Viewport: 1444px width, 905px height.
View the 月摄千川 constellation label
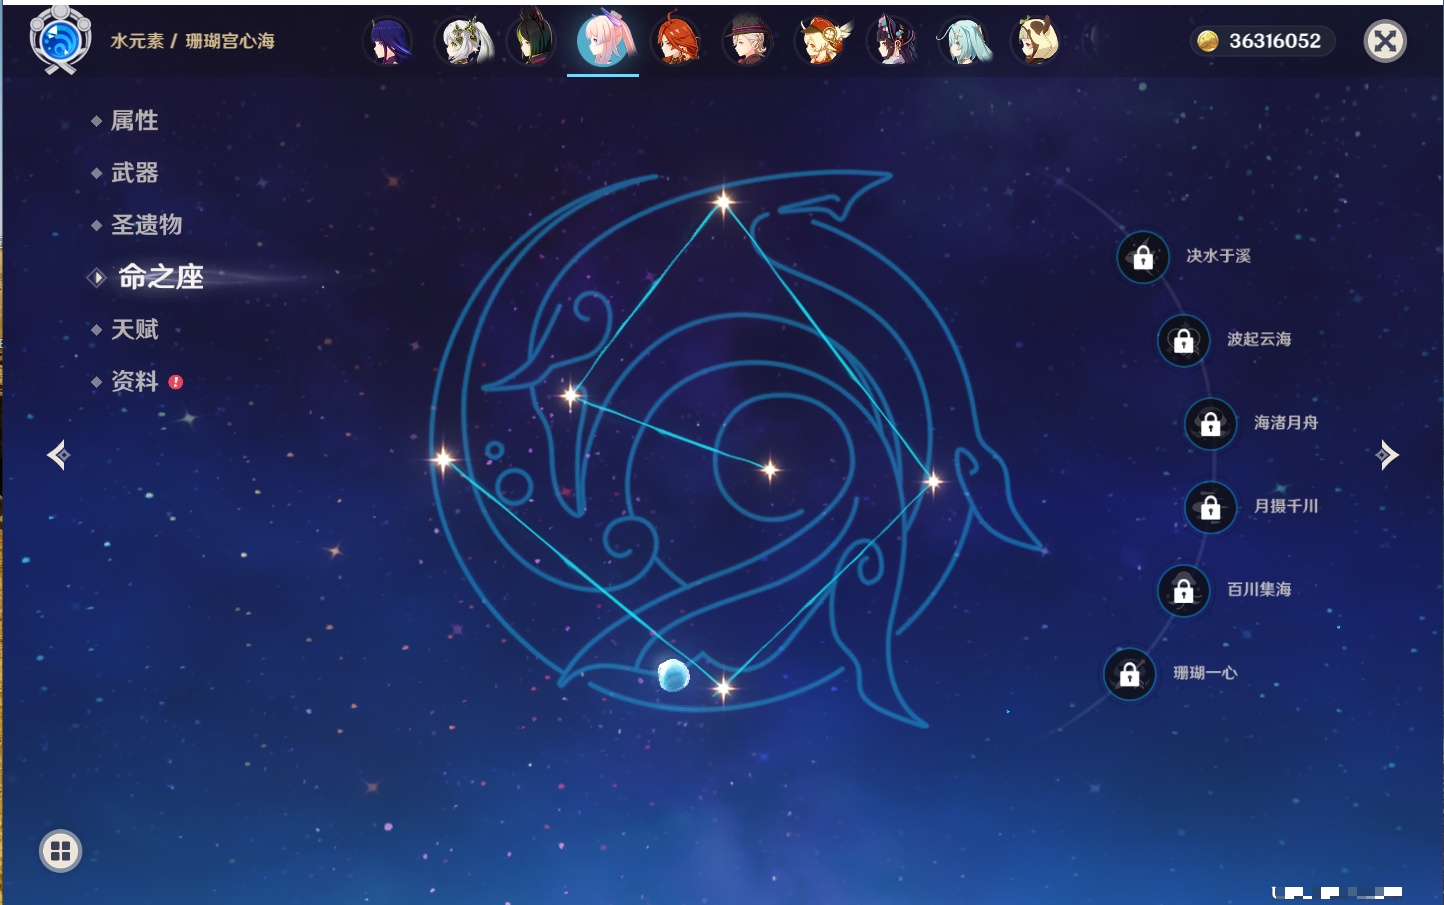1286,506
